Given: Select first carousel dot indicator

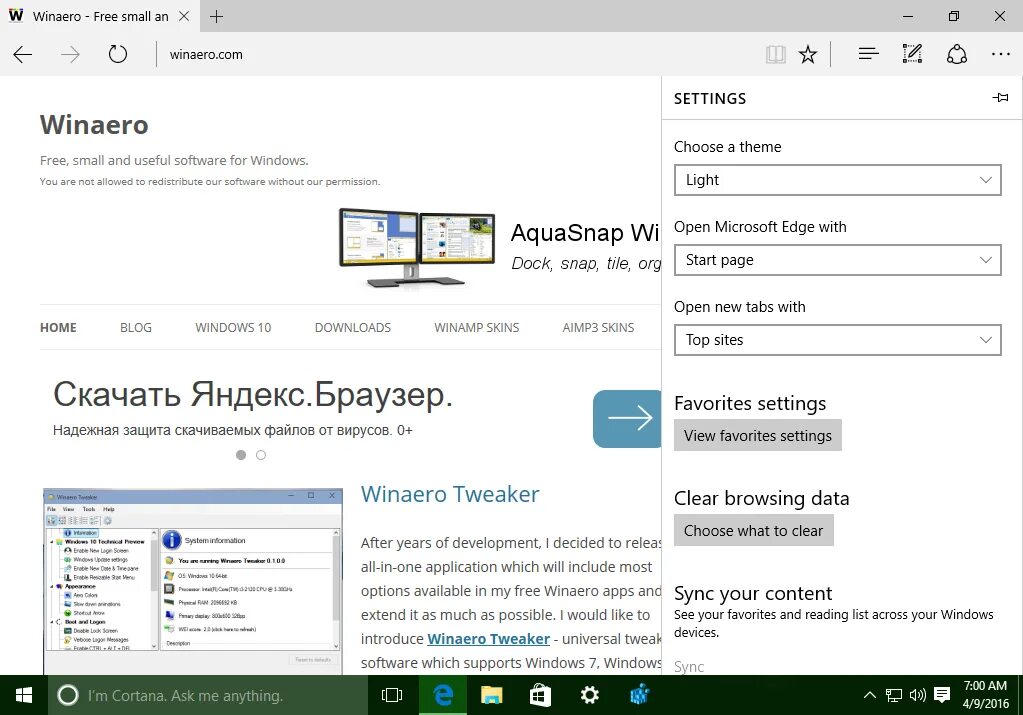Looking at the screenshot, I should pyautogui.click(x=241, y=455).
